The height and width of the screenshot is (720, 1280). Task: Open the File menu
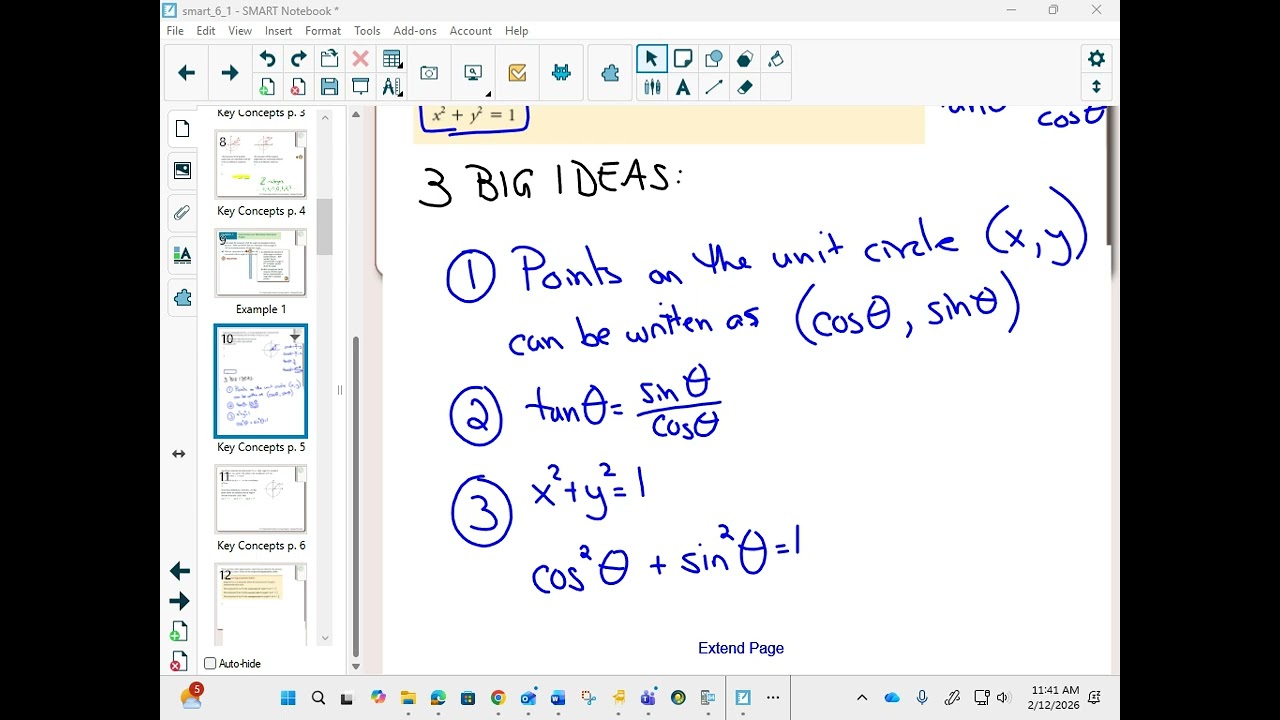tap(175, 31)
